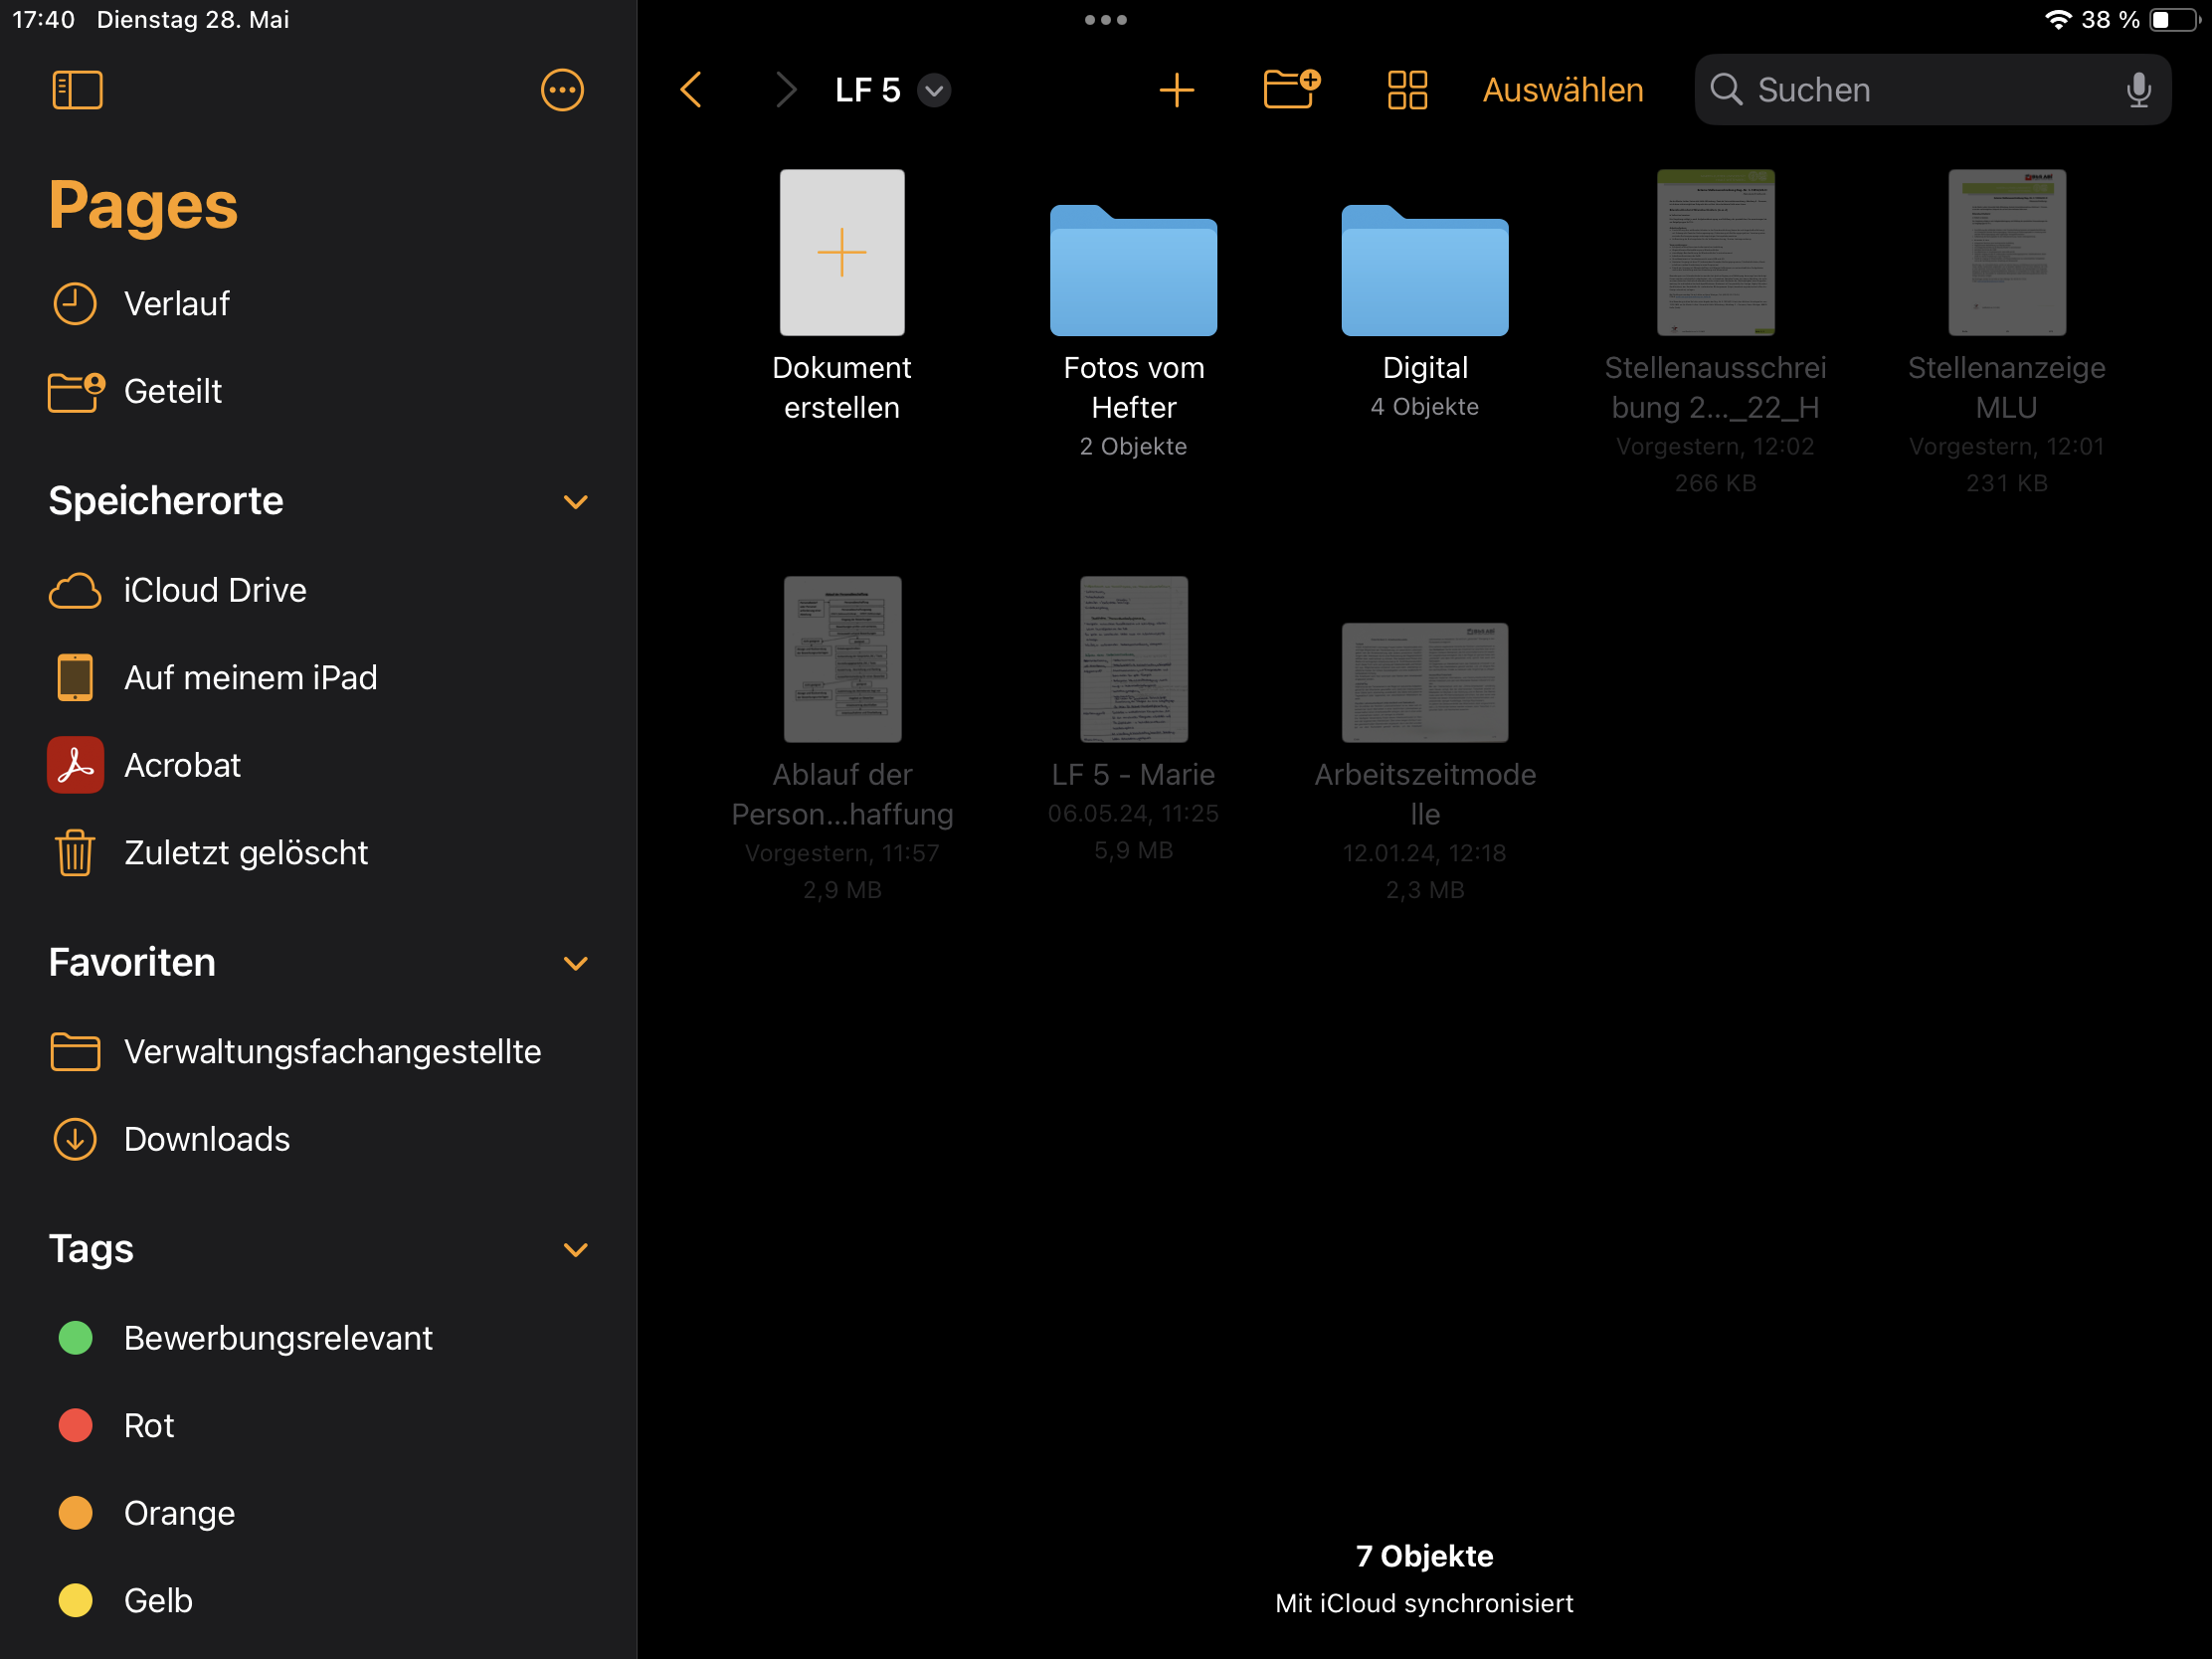Open Zuletzt gelöscht trash
The height and width of the screenshot is (1659, 2212).
click(x=245, y=853)
